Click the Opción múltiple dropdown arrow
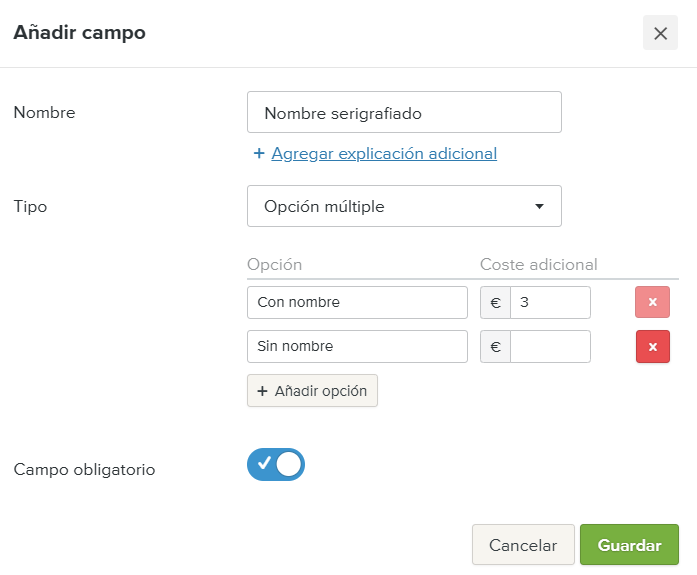This screenshot has width=697, height=575. tap(539, 206)
